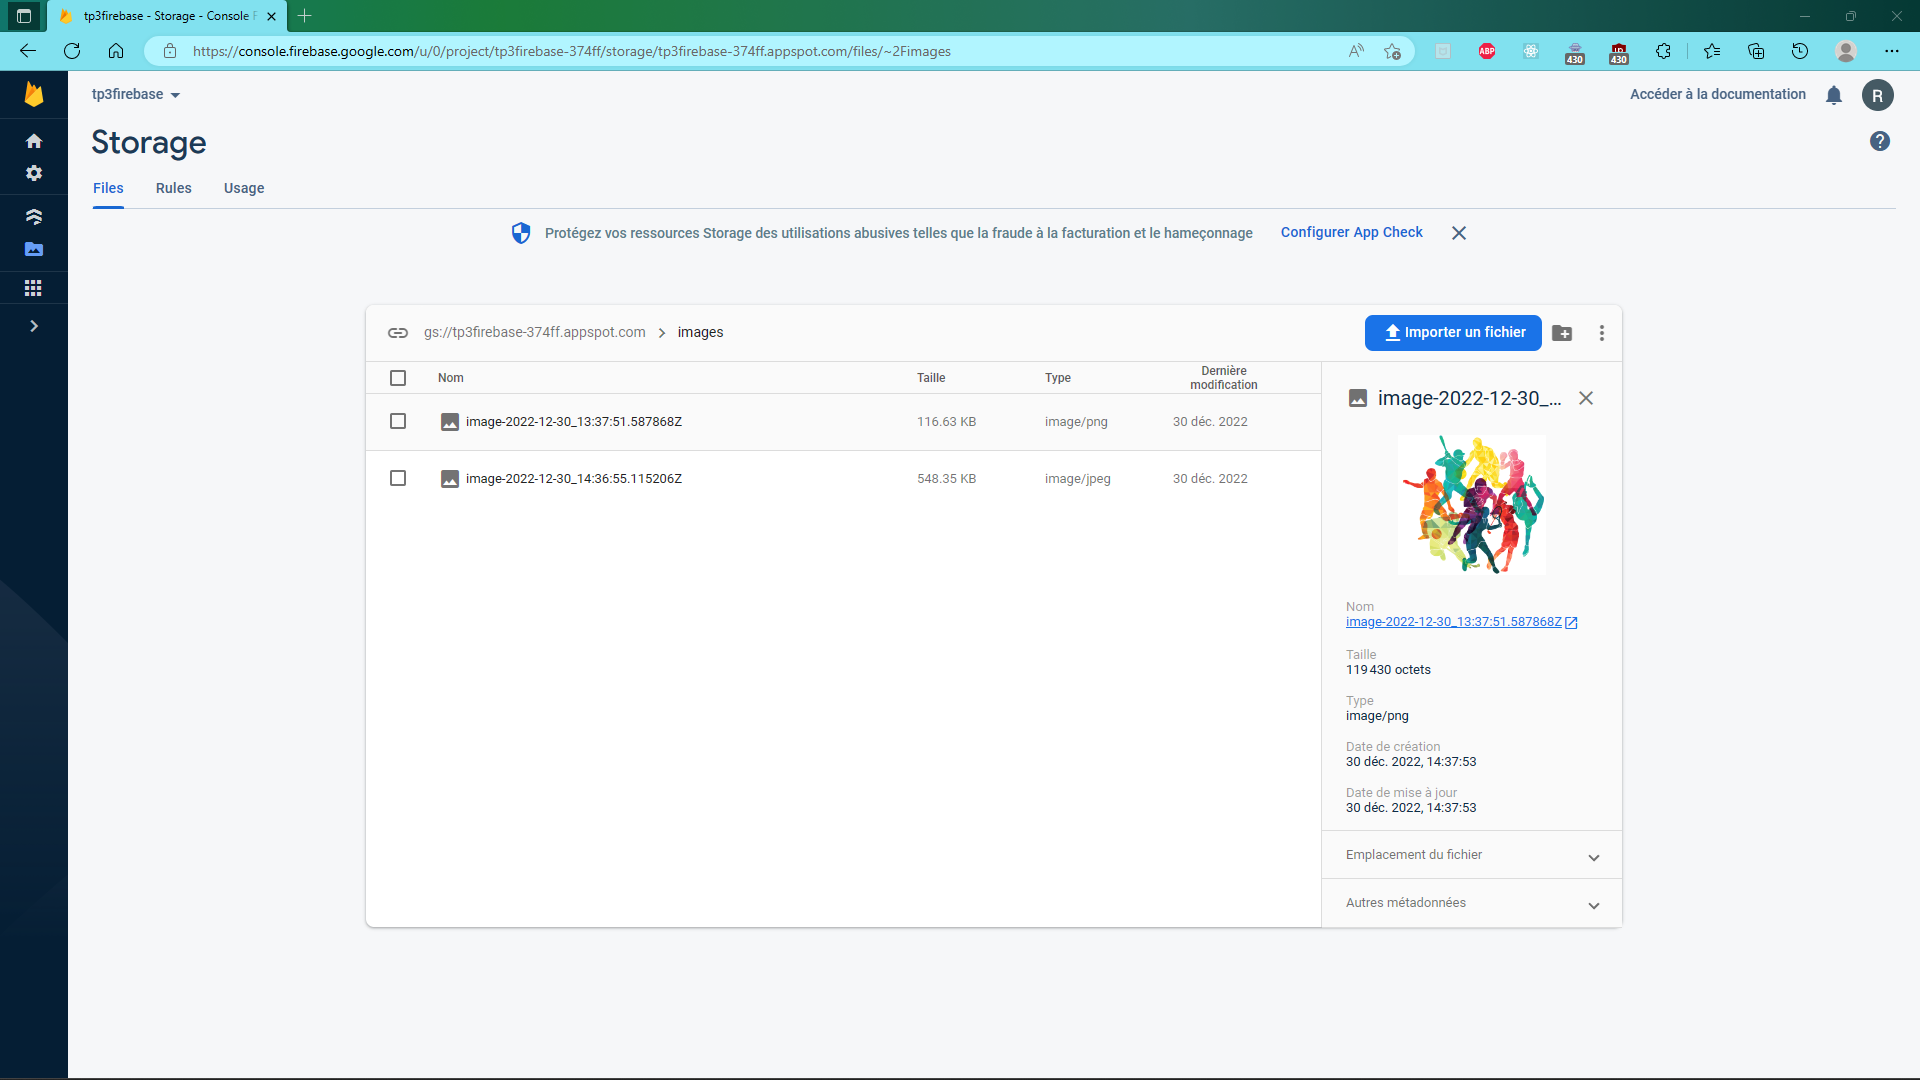Click the create new folder icon
This screenshot has height=1080, width=1920.
[1562, 333]
